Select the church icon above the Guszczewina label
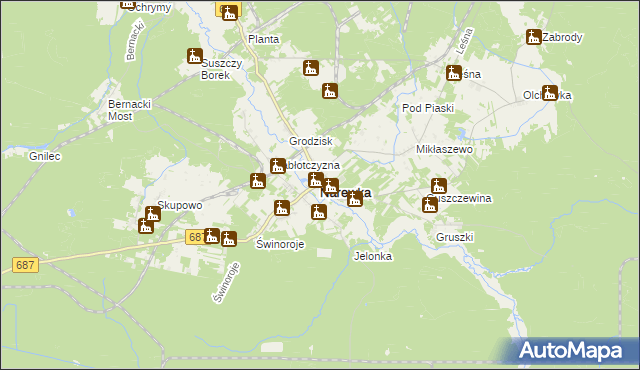Screen dimensions: 640x370 pos(439,186)
